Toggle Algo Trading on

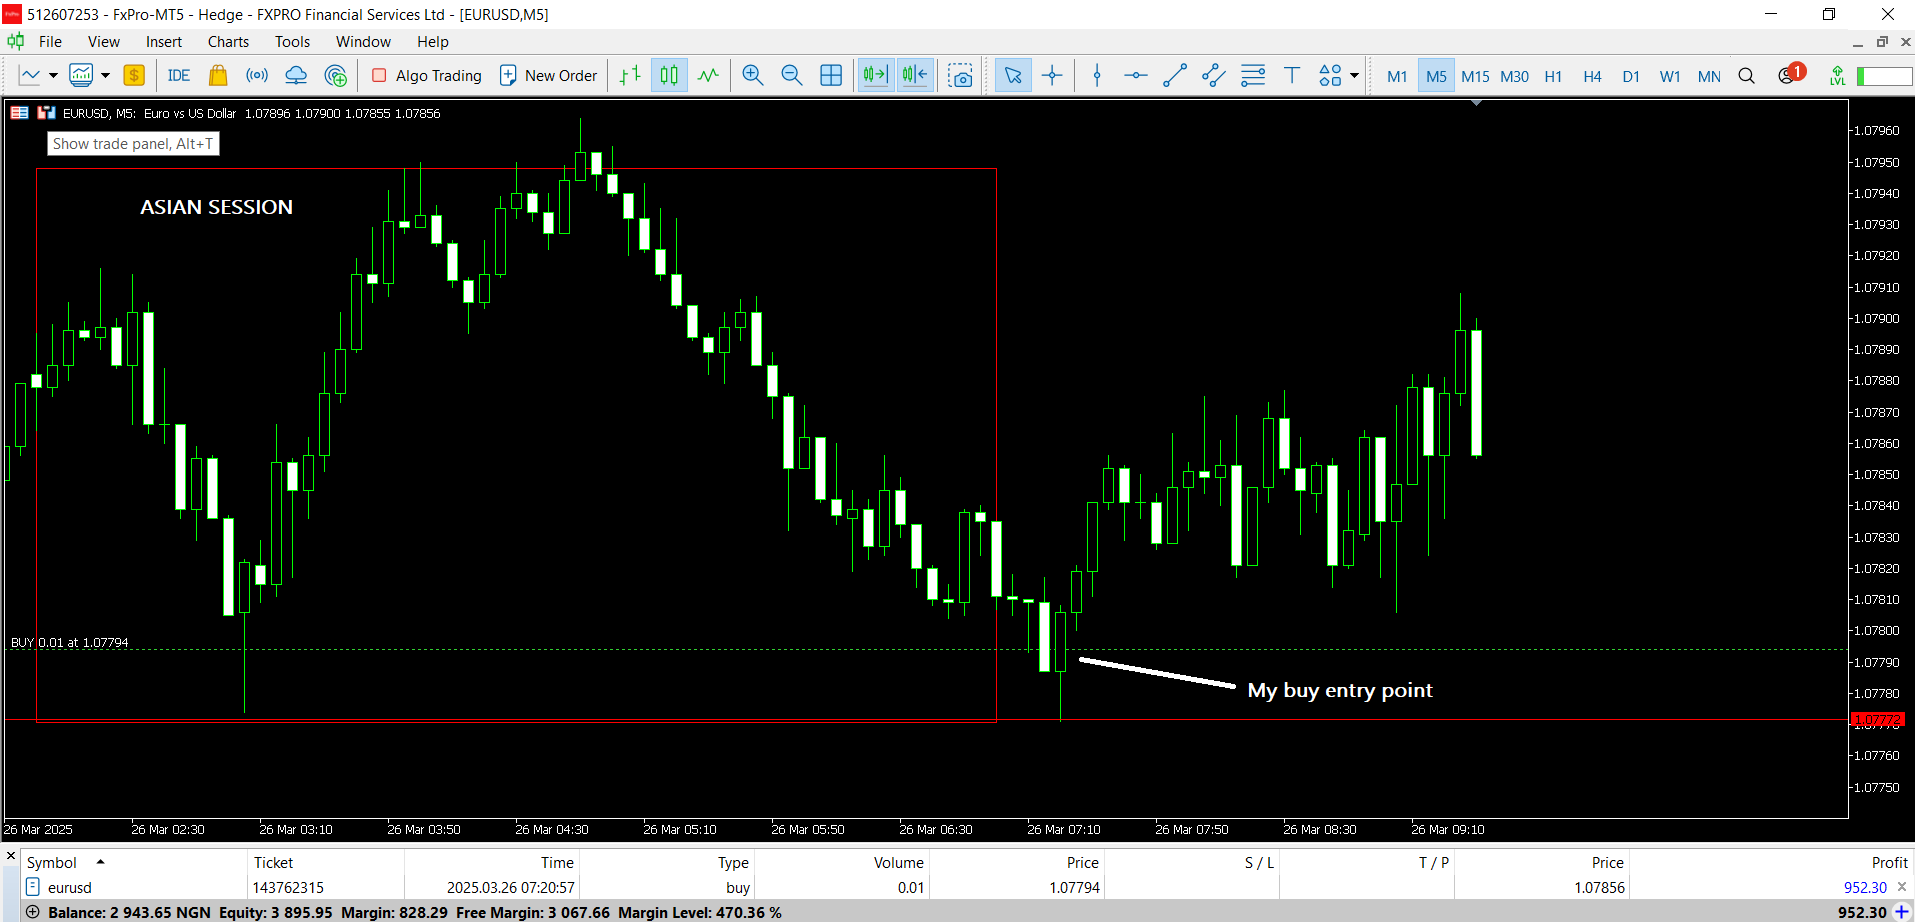427,76
